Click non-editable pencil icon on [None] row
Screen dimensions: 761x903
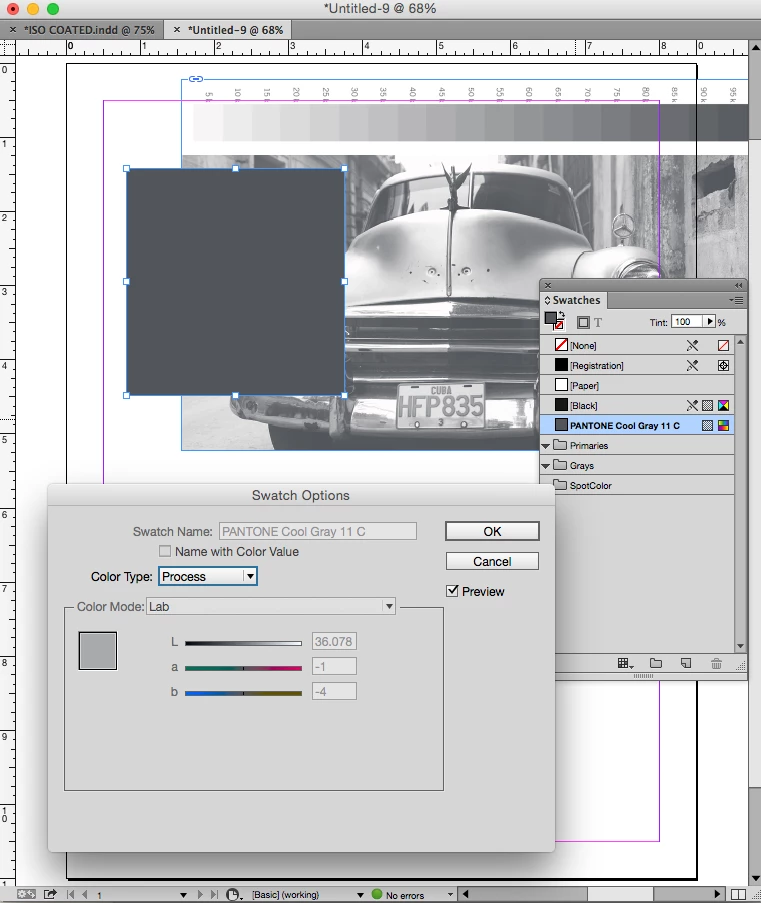692,346
